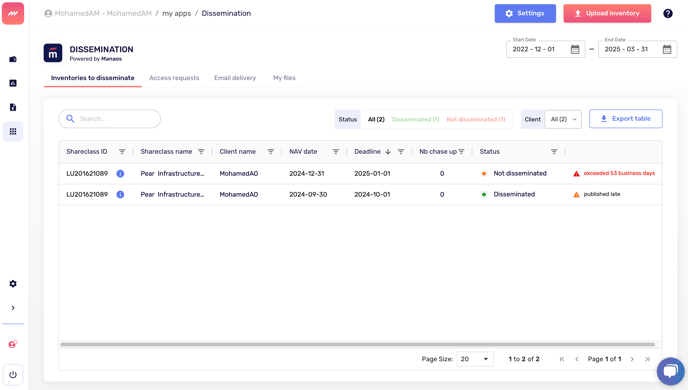This screenshot has width=688, height=390.
Task: Click the 2024-12-31 NAV date cell
Action: pos(307,174)
